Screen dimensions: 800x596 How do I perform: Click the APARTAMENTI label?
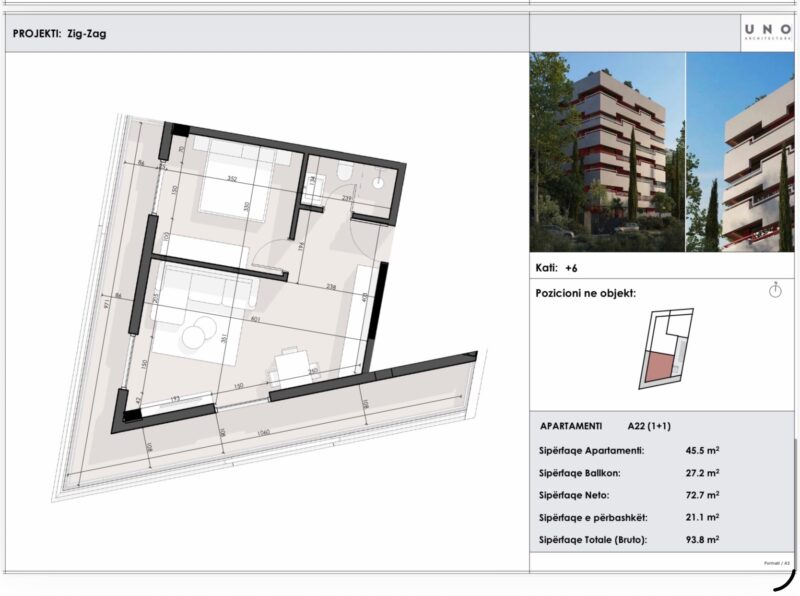pos(571,426)
